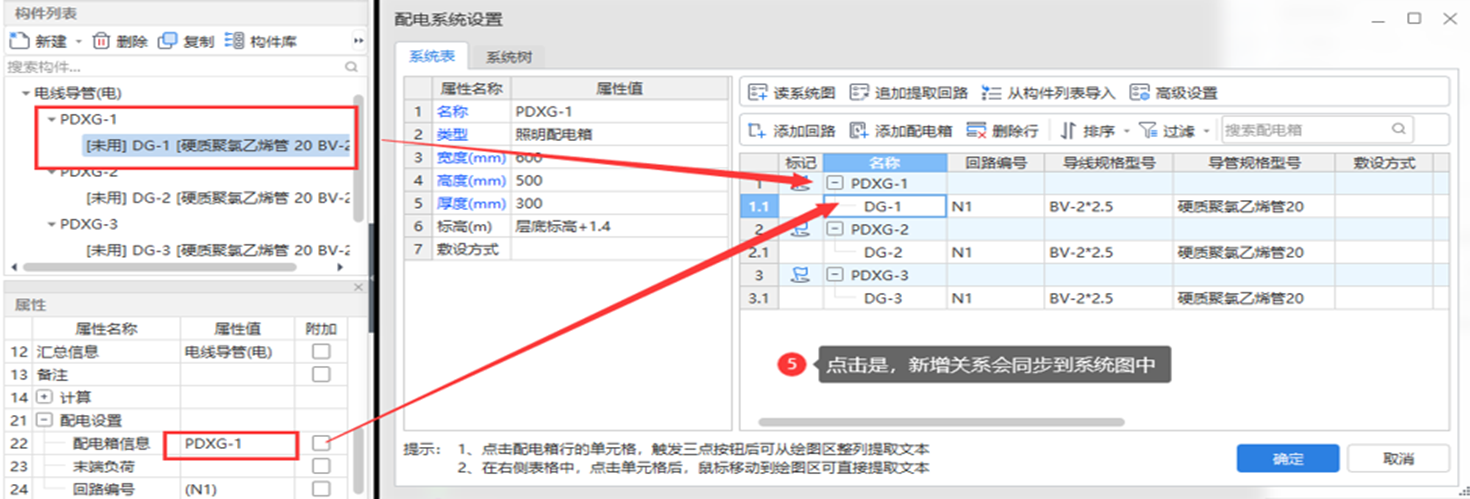Click the 新建 (New) component icon

(x=18, y=41)
